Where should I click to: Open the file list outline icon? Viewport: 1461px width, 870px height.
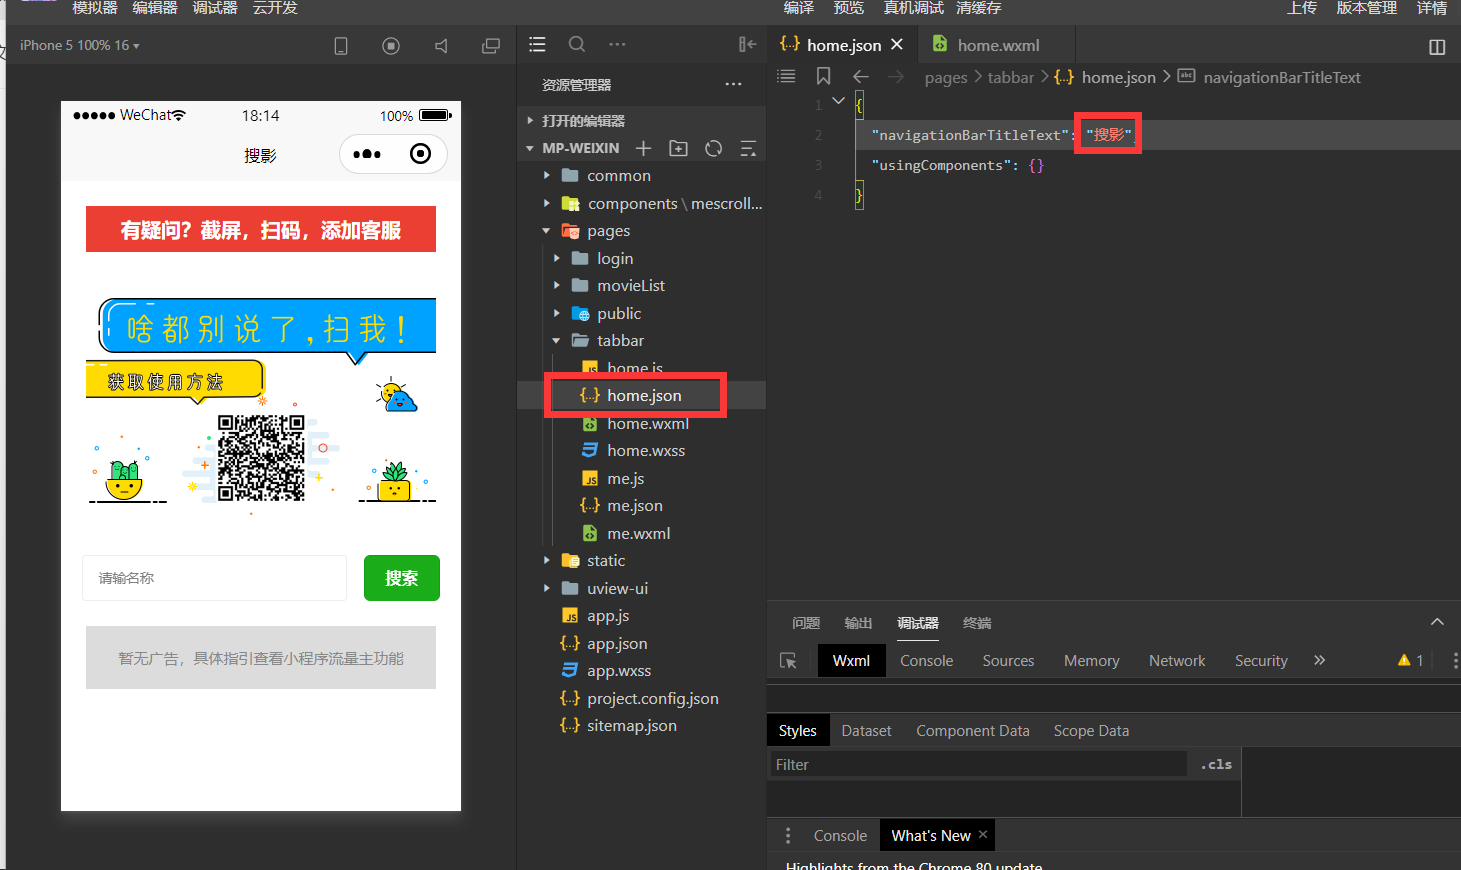point(537,44)
